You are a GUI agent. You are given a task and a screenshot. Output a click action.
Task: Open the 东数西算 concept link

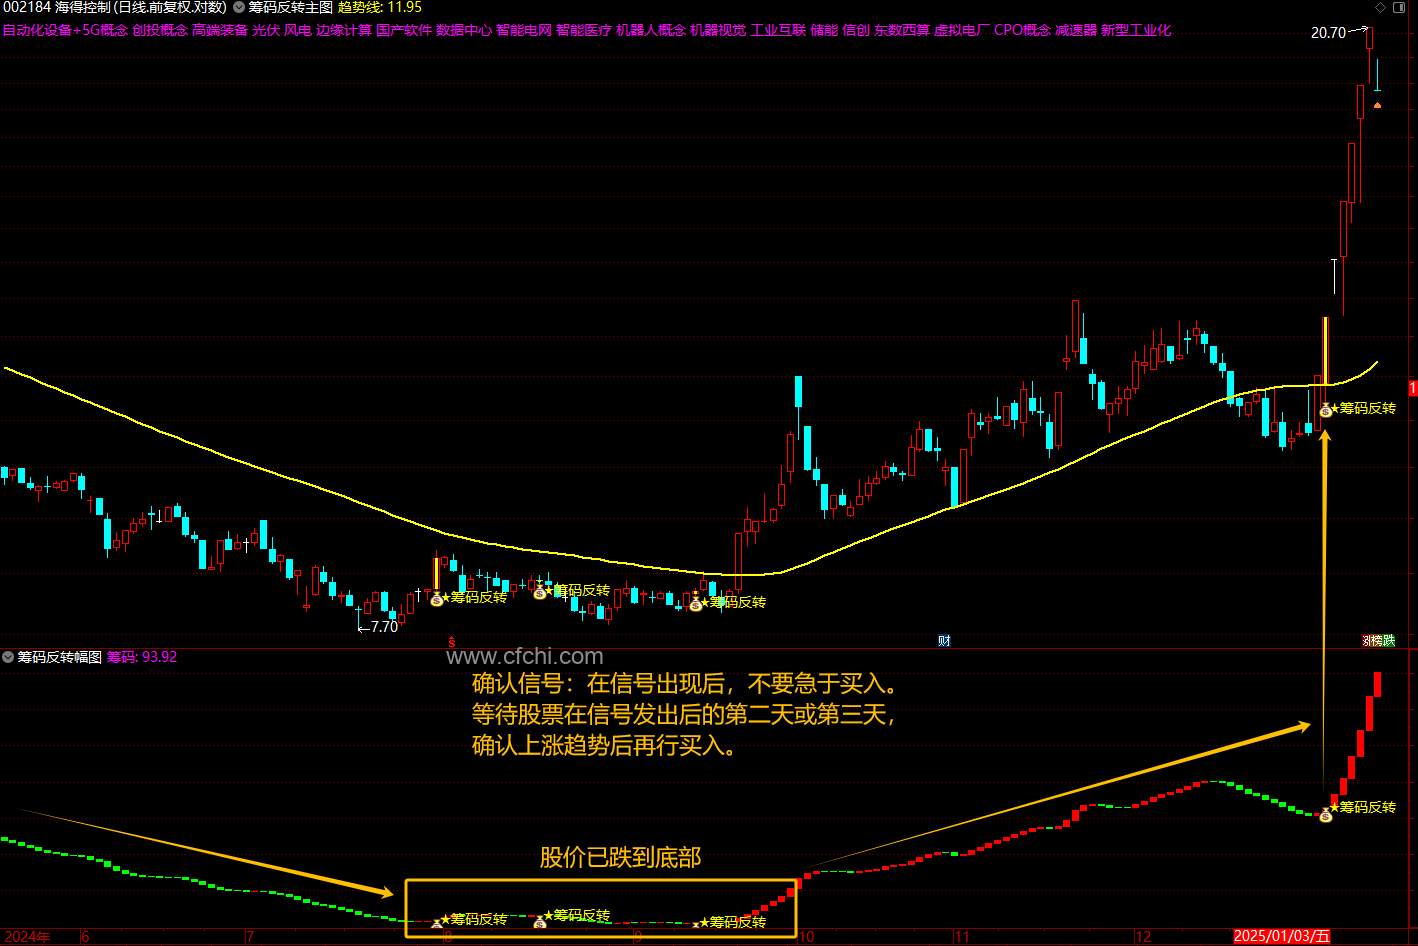tap(902, 30)
